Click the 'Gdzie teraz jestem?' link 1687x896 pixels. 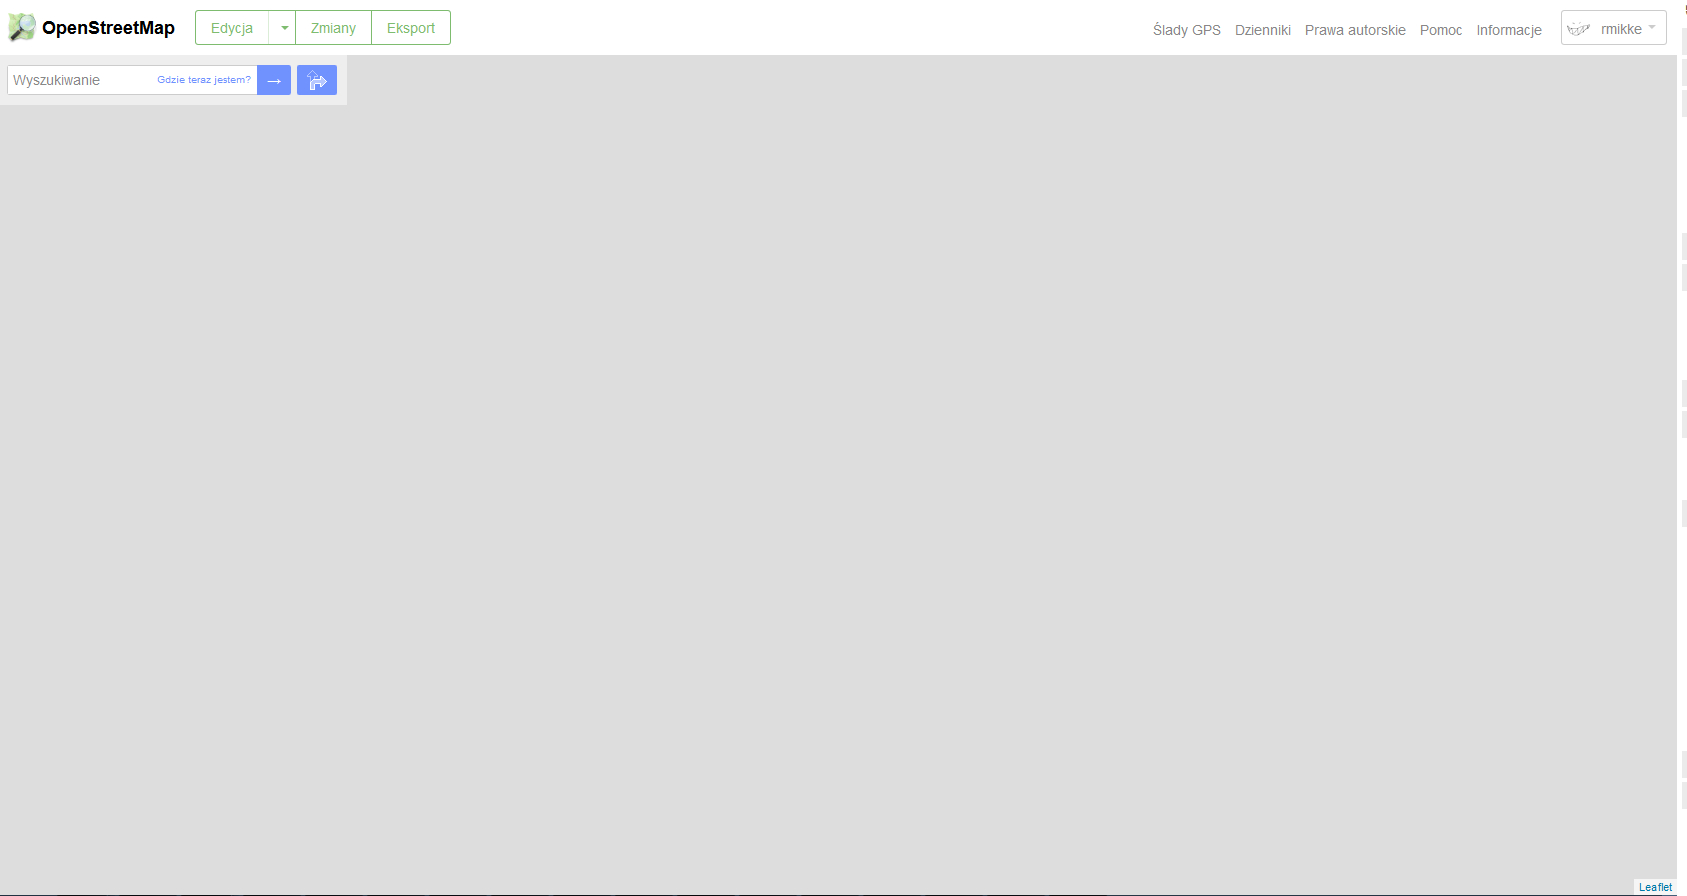204,80
